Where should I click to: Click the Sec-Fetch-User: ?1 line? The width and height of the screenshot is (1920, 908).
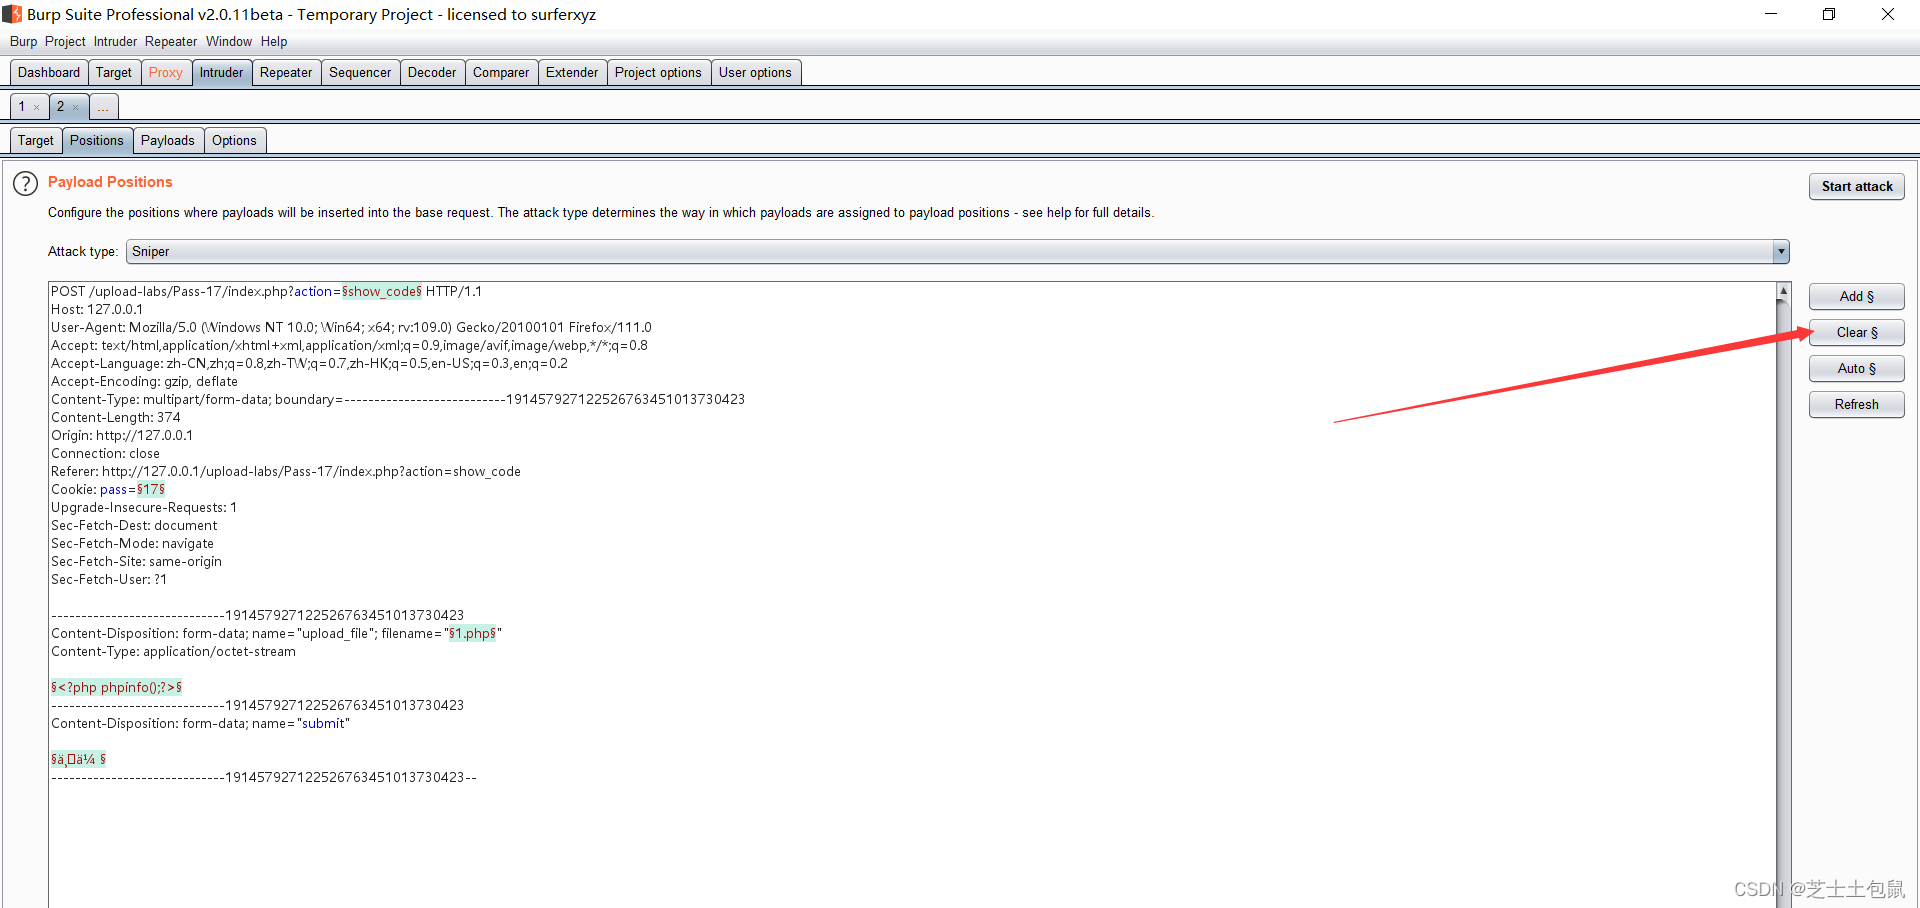coord(109,579)
